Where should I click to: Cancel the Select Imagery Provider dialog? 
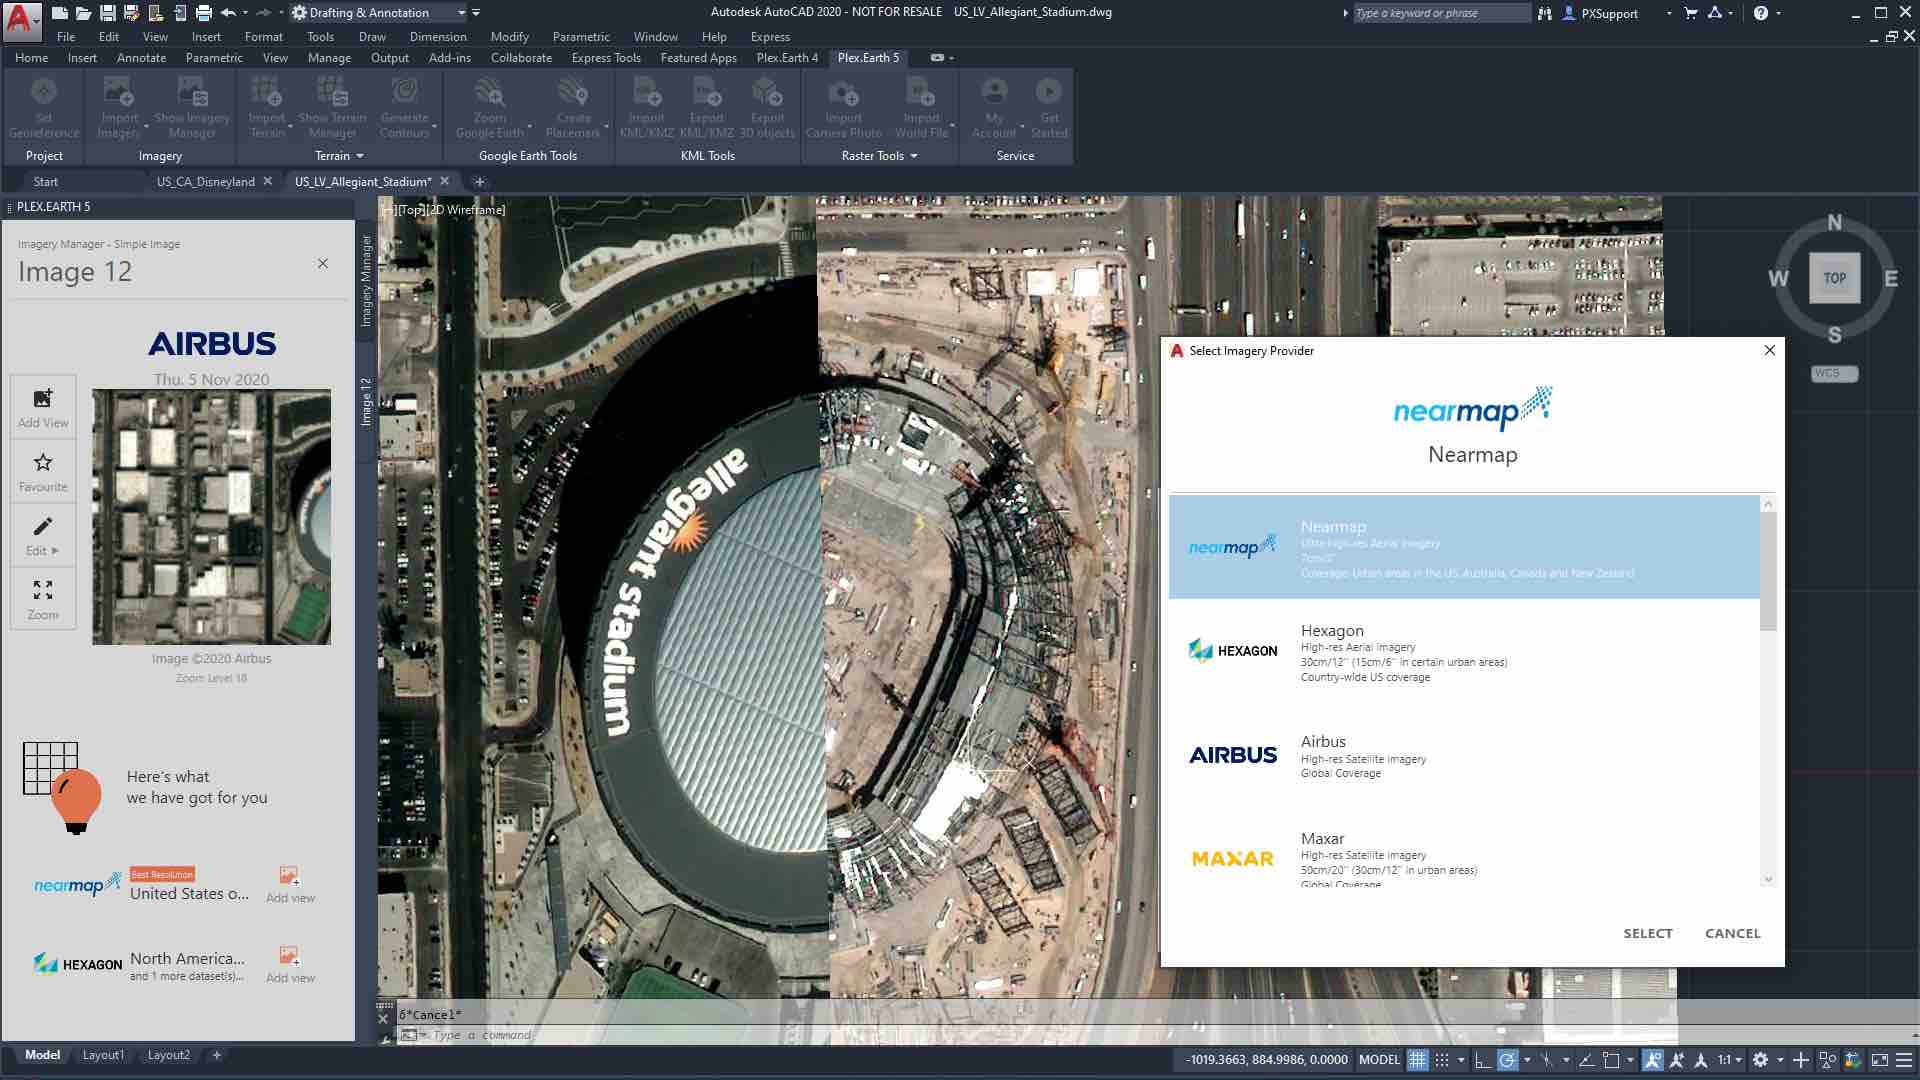click(x=1732, y=932)
